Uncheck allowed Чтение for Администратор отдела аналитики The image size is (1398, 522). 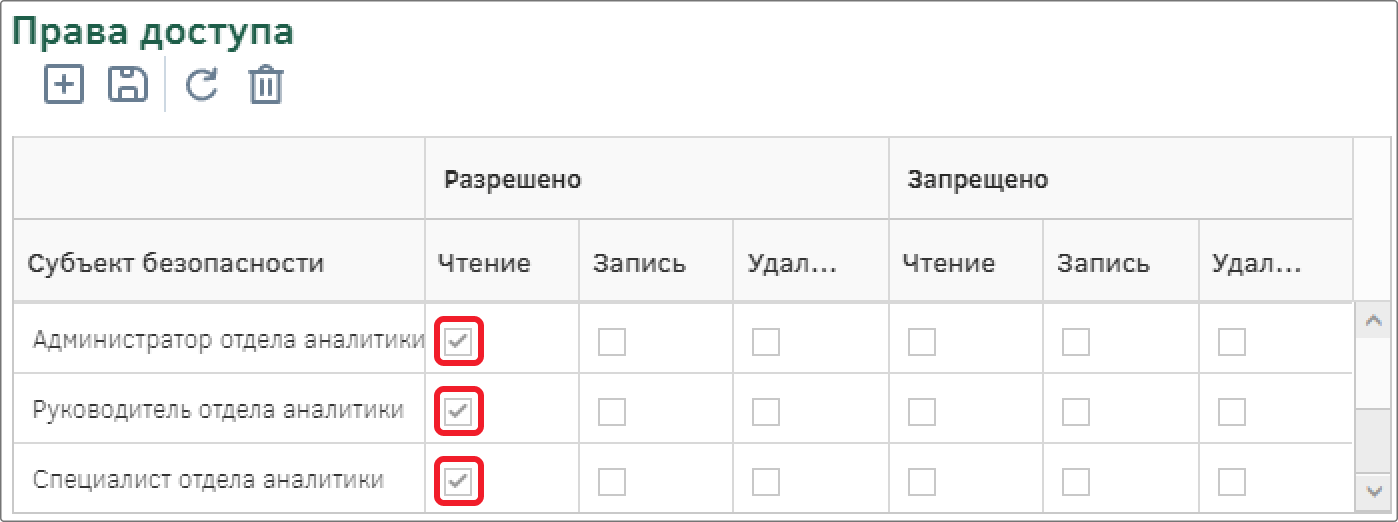coord(458,342)
